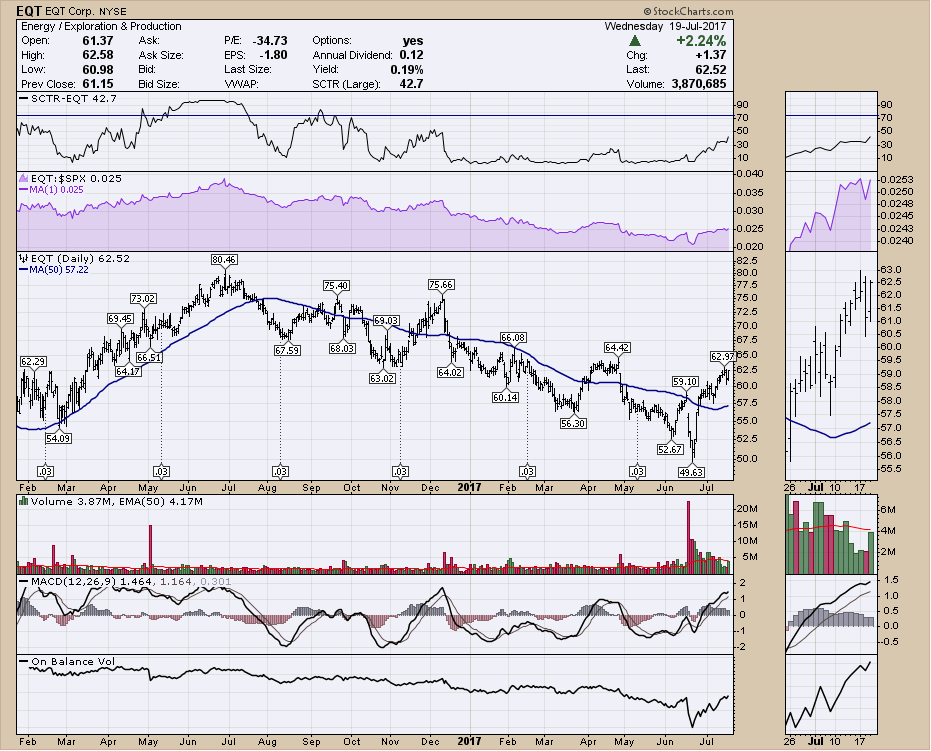Click the 20M volume axis label
Image resolution: width=931 pixels, height=751 pixels.
click(747, 509)
